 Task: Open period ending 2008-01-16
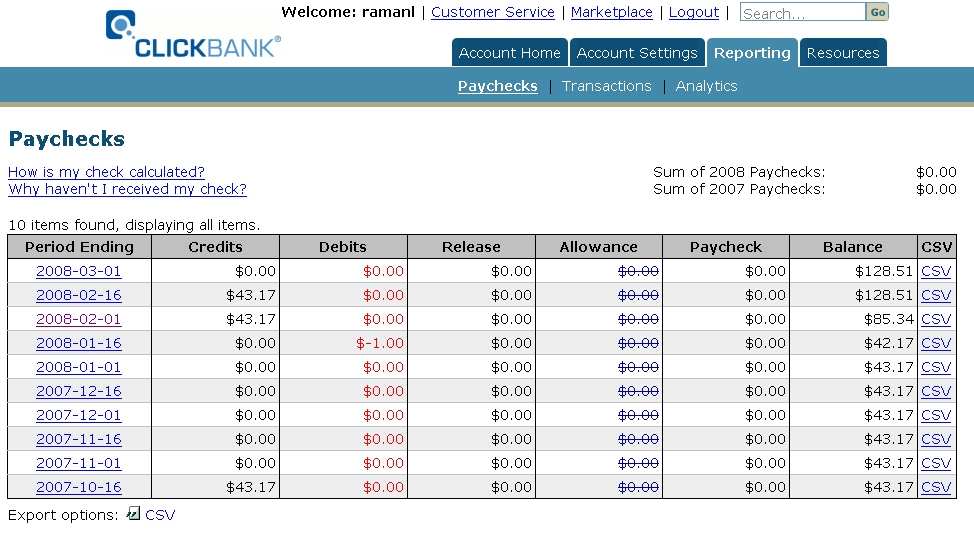79,343
